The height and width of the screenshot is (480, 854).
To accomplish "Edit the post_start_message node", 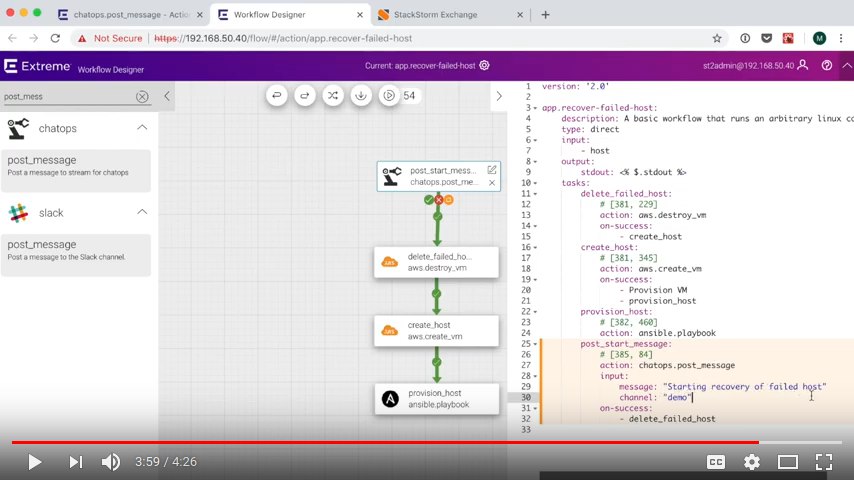I will point(492,170).
